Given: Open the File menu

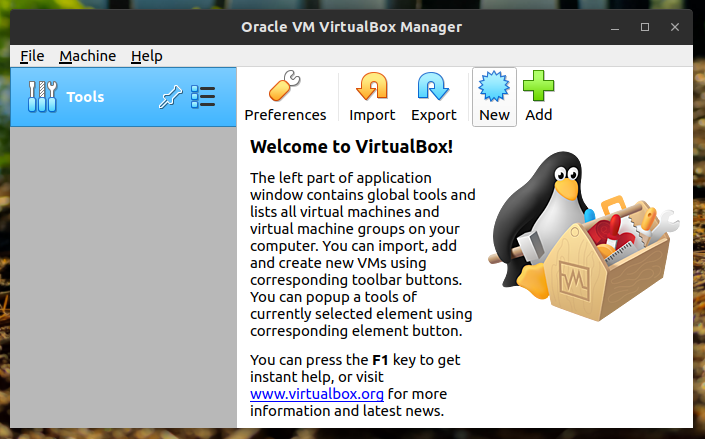Looking at the screenshot, I should 32,56.
